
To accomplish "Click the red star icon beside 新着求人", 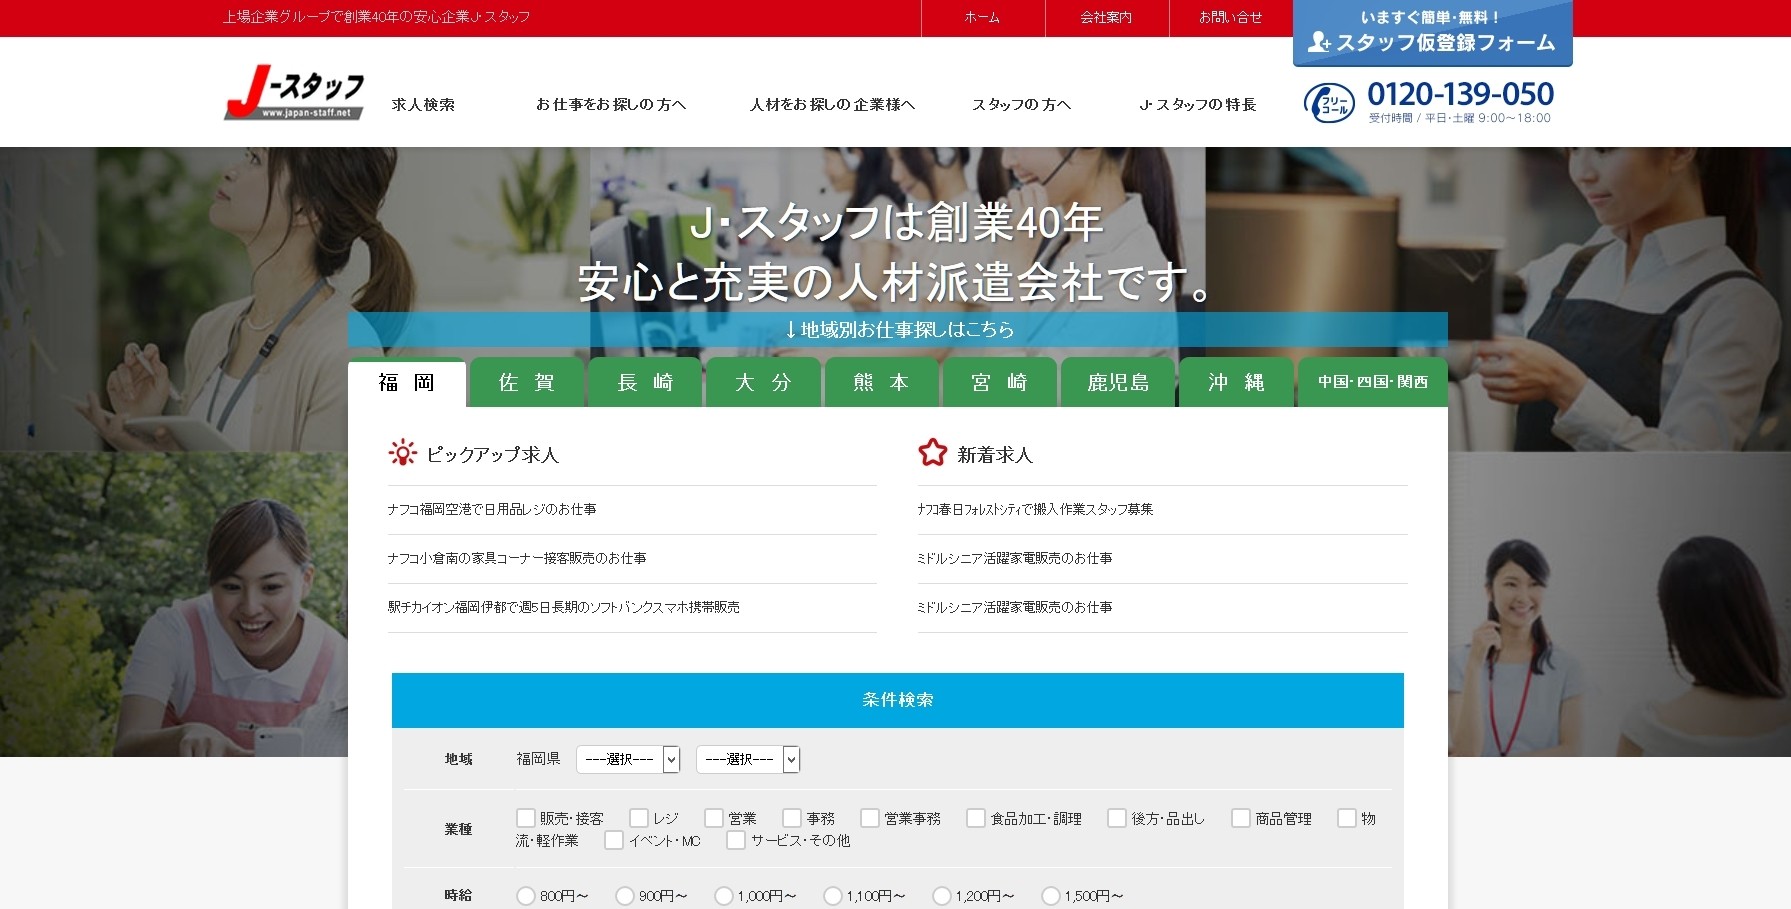I will [934, 453].
